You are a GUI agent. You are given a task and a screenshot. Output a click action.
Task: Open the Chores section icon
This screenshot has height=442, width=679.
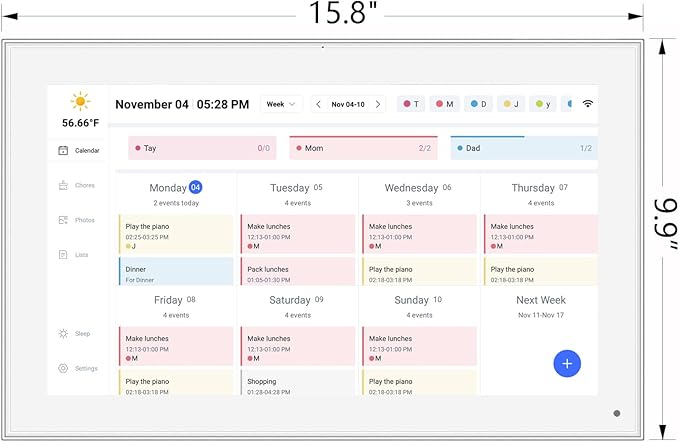pos(63,185)
